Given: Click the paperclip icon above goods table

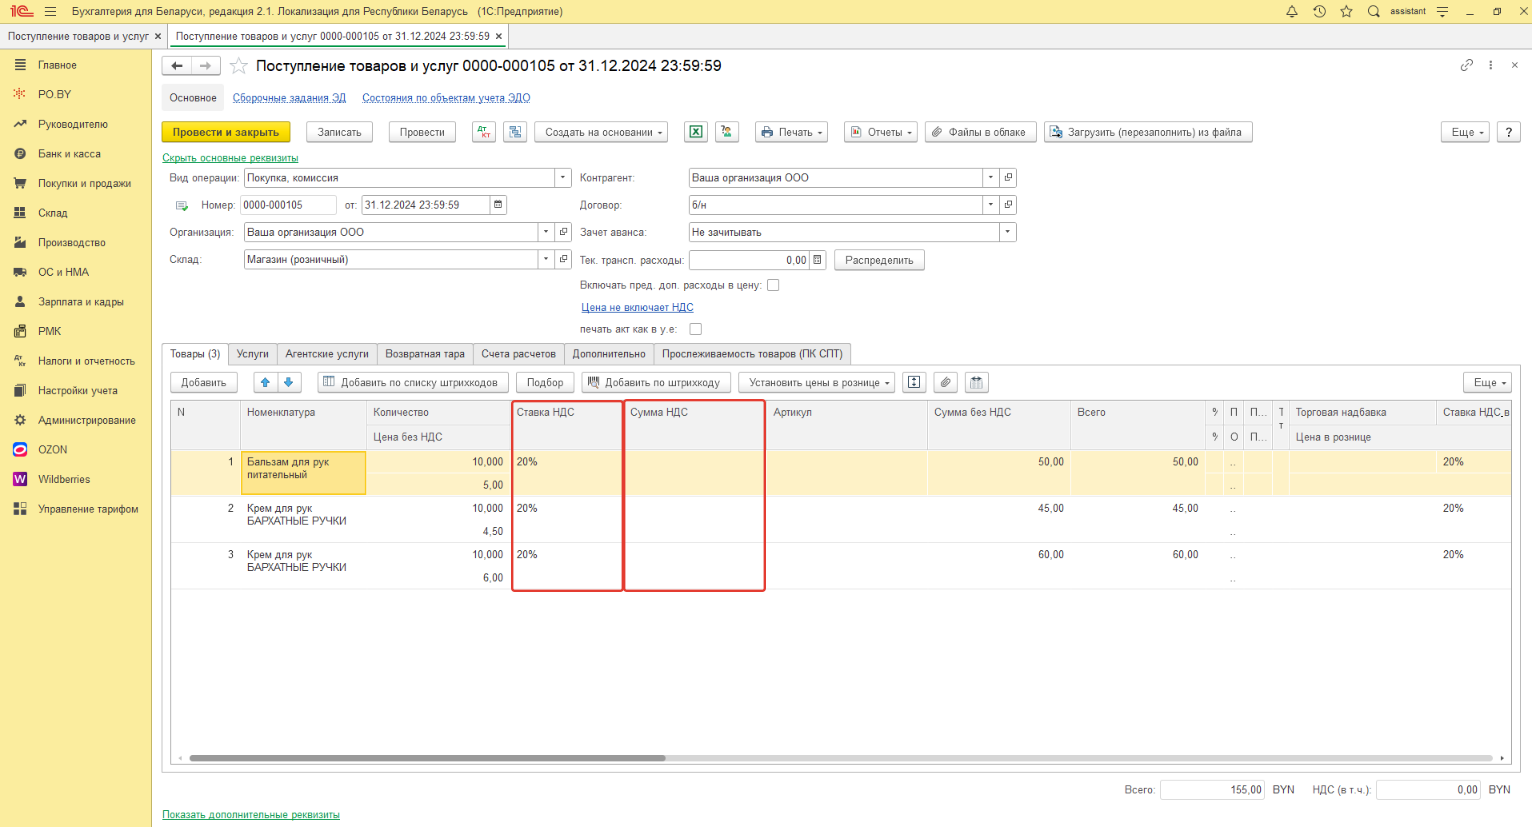Looking at the screenshot, I should pos(945,382).
